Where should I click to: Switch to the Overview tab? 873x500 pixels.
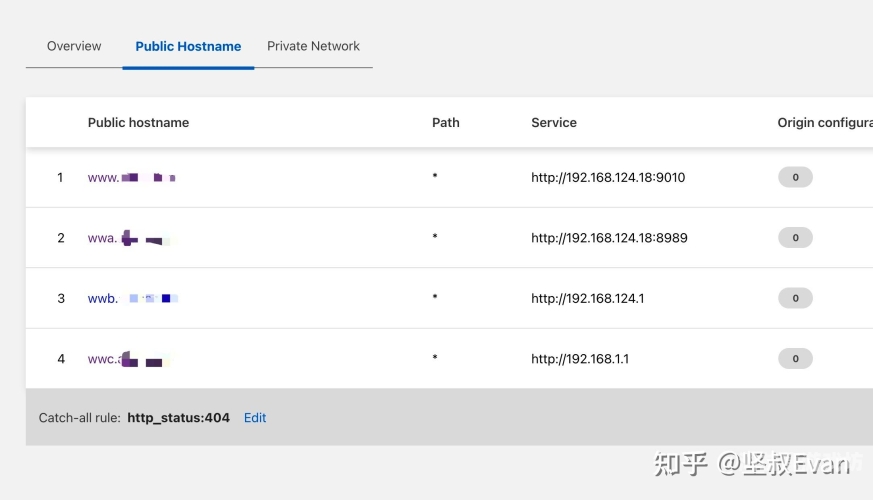[x=74, y=46]
